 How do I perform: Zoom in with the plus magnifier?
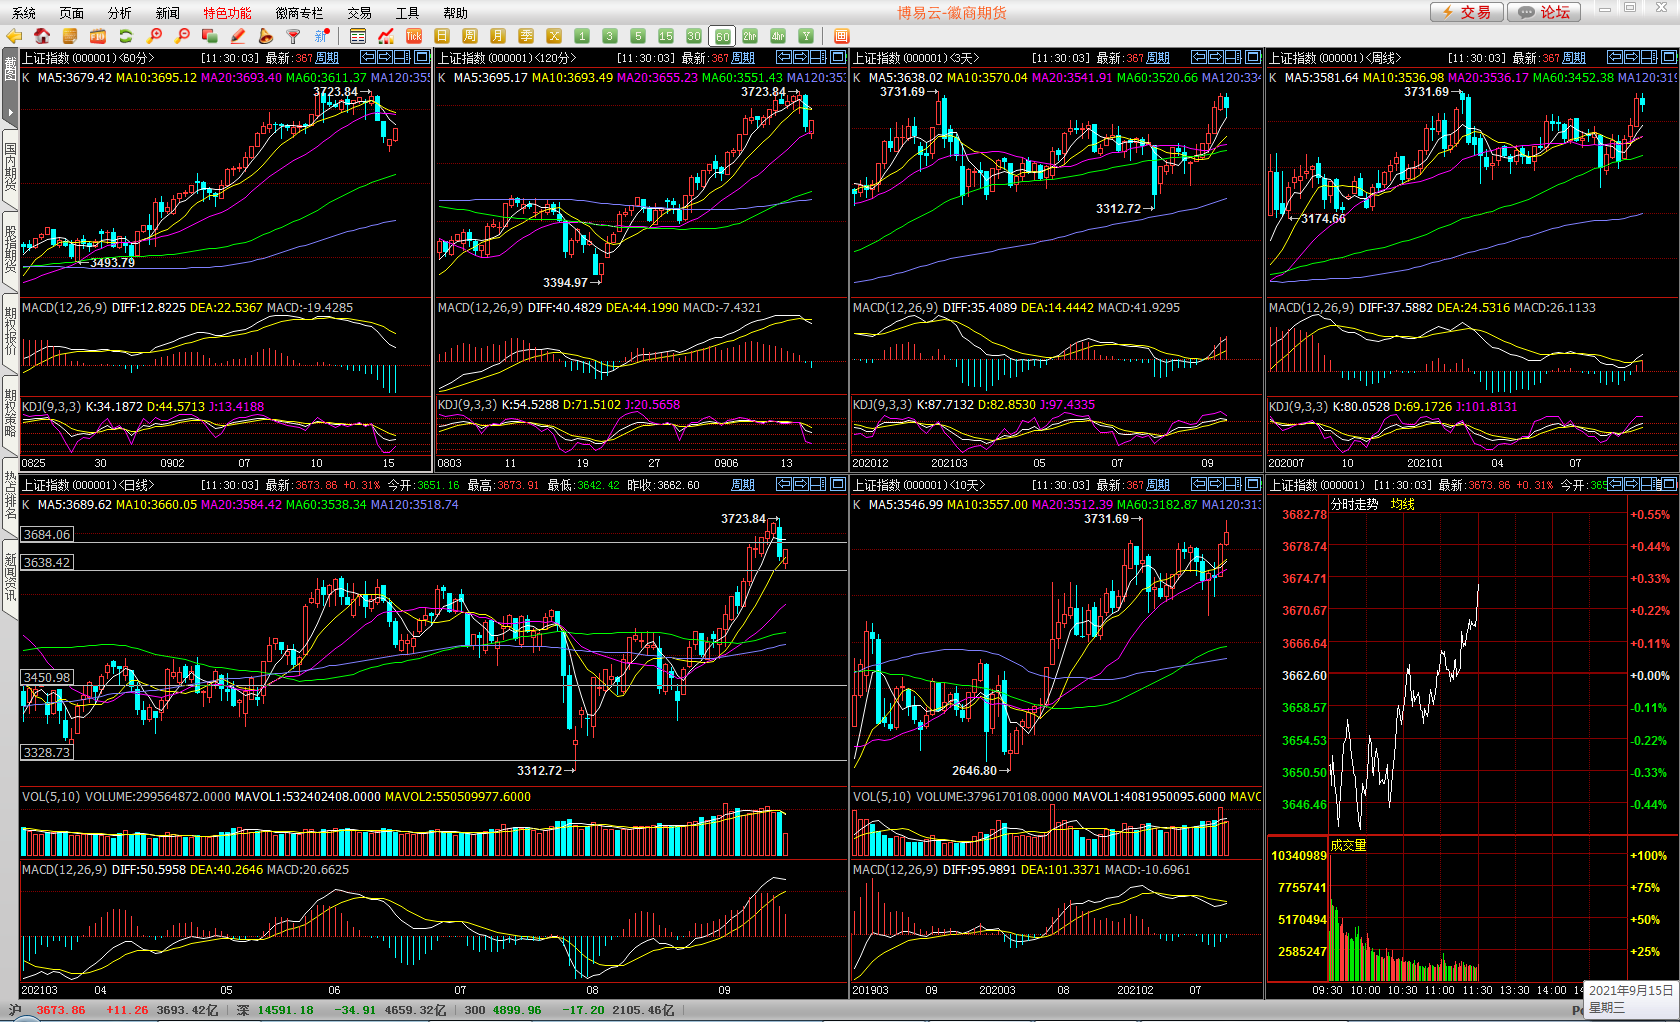point(154,36)
